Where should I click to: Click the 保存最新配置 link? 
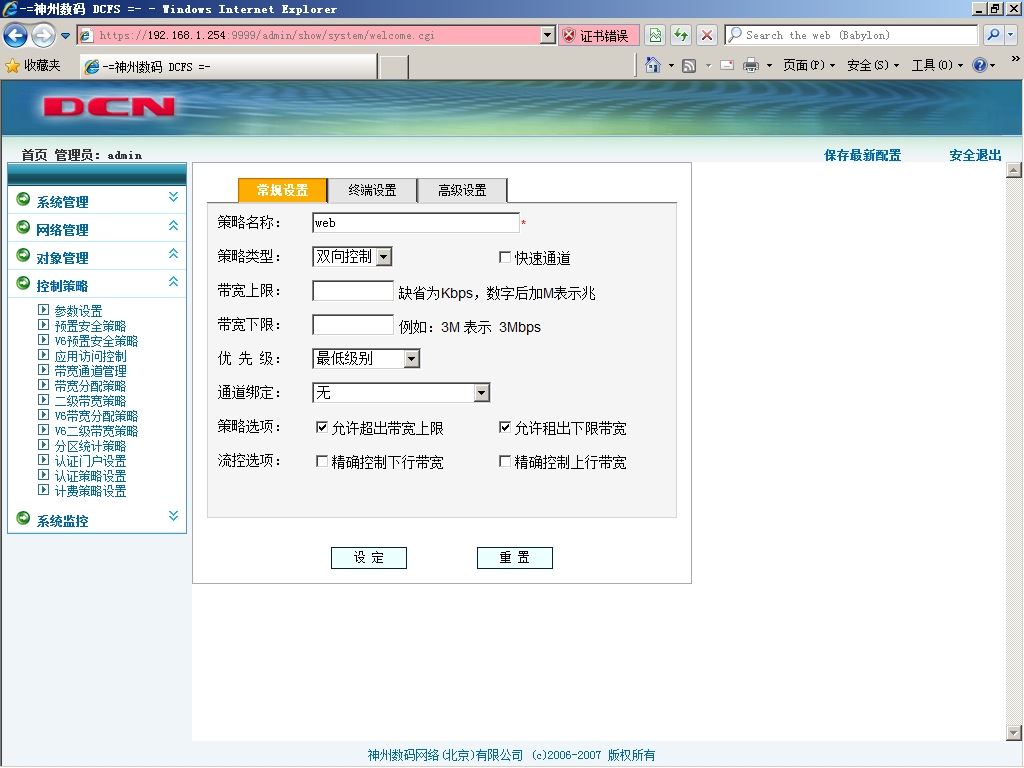pyautogui.click(x=862, y=155)
